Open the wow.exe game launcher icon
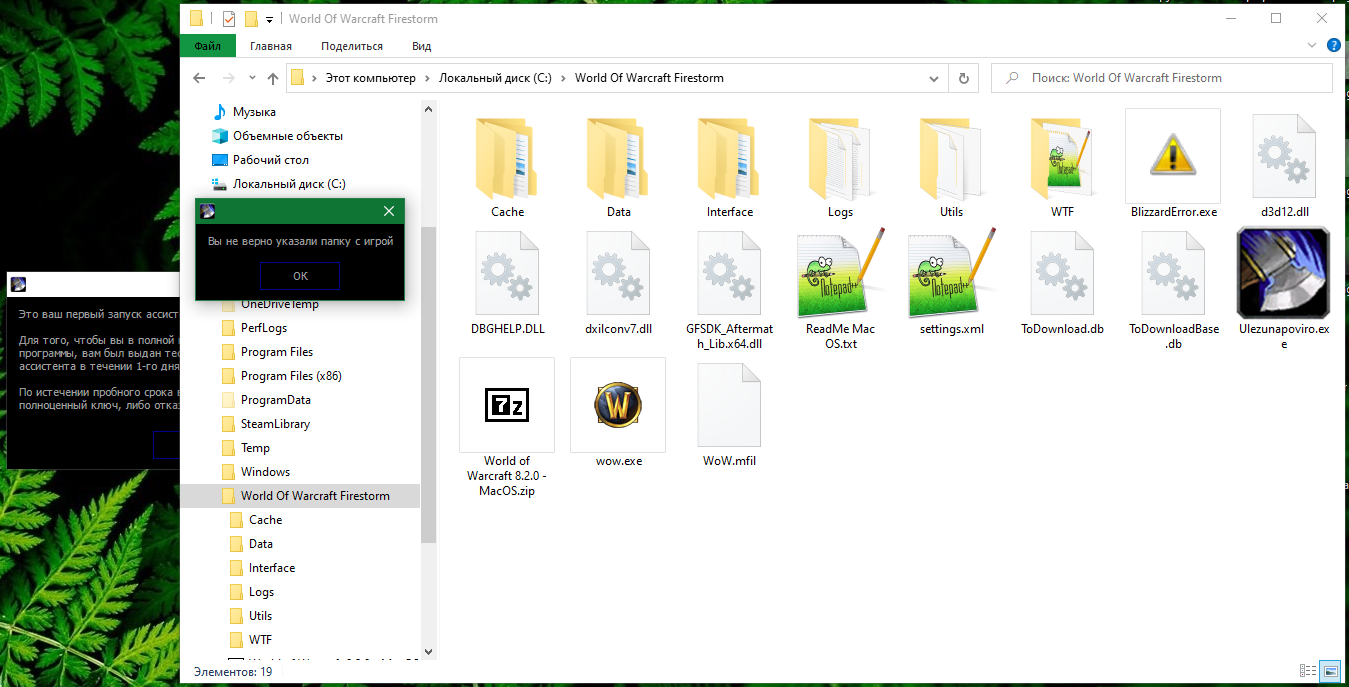This screenshot has width=1349, height=687. [x=617, y=405]
